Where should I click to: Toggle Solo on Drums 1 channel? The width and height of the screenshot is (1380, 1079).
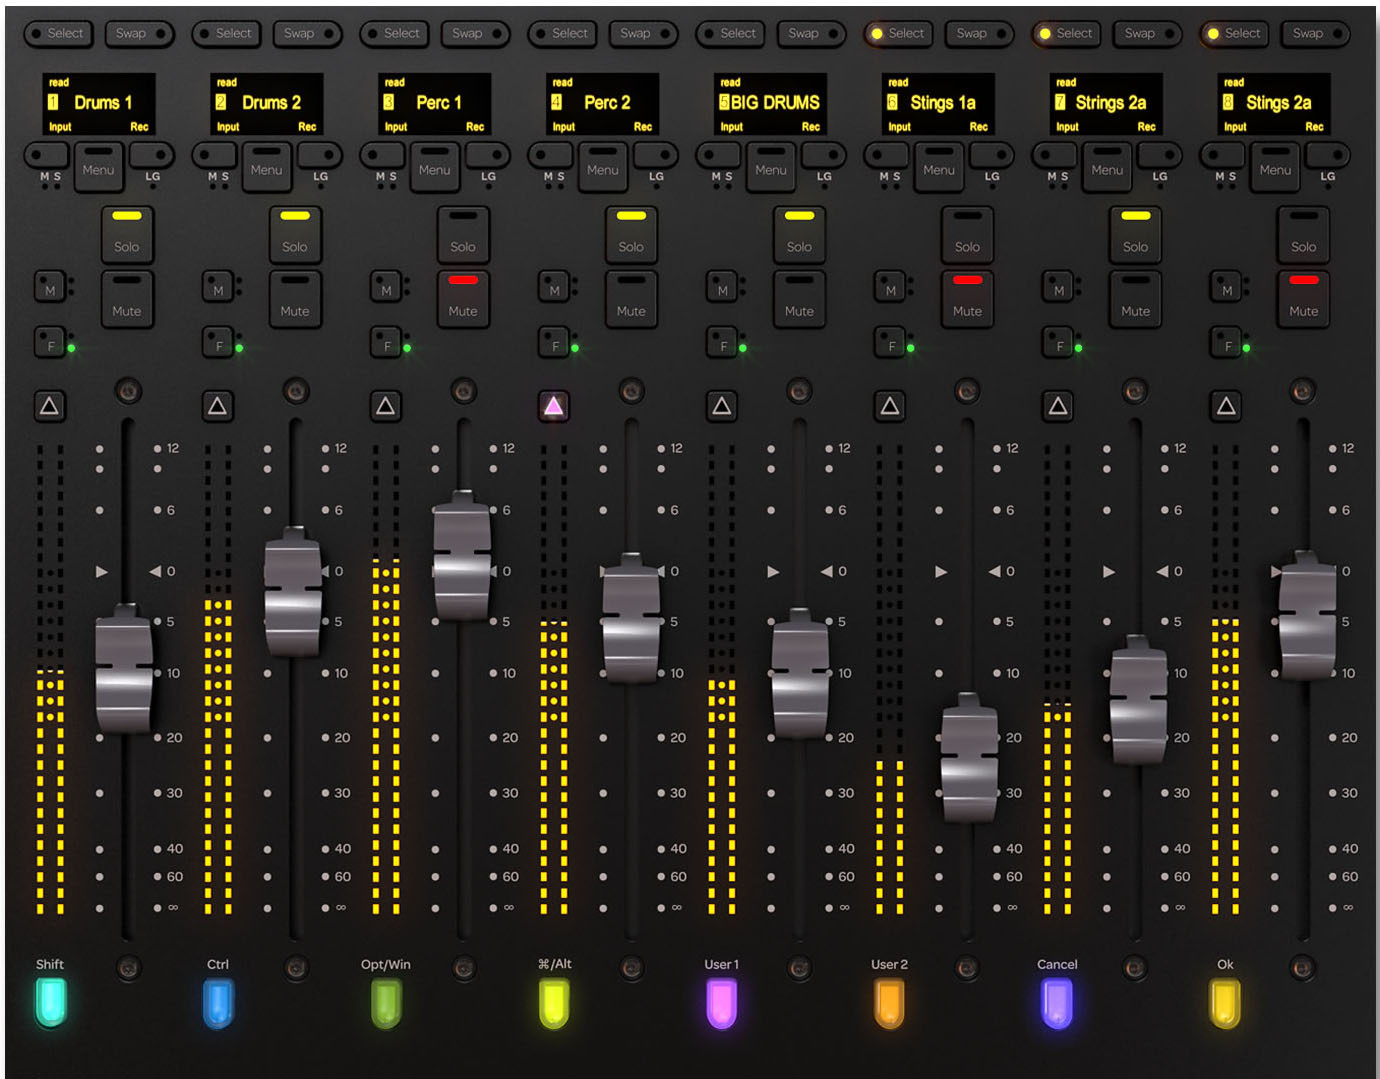pyautogui.click(x=127, y=234)
